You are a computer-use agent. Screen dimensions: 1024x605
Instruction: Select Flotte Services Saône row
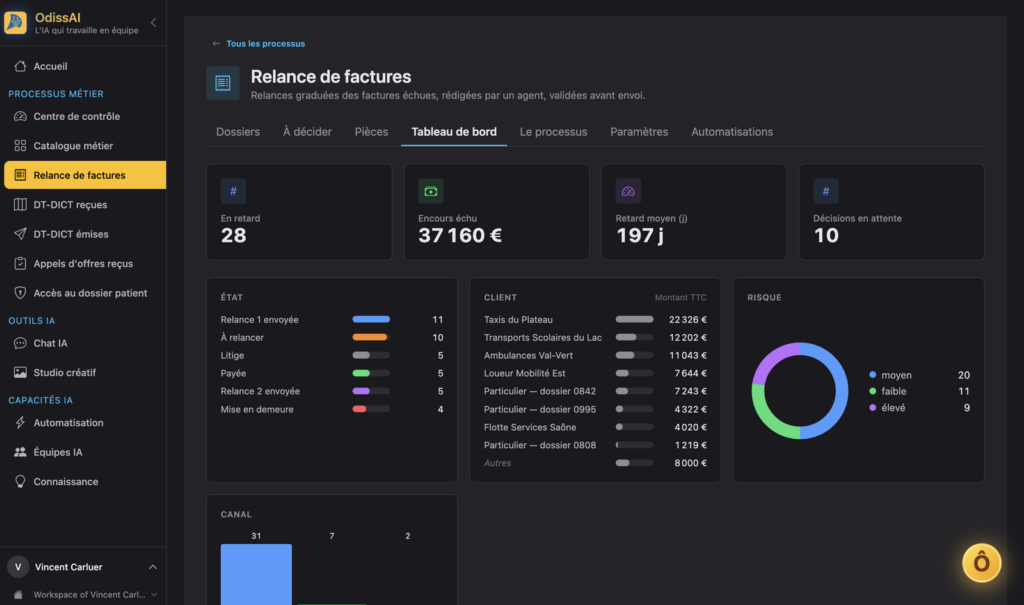[x=595, y=427]
